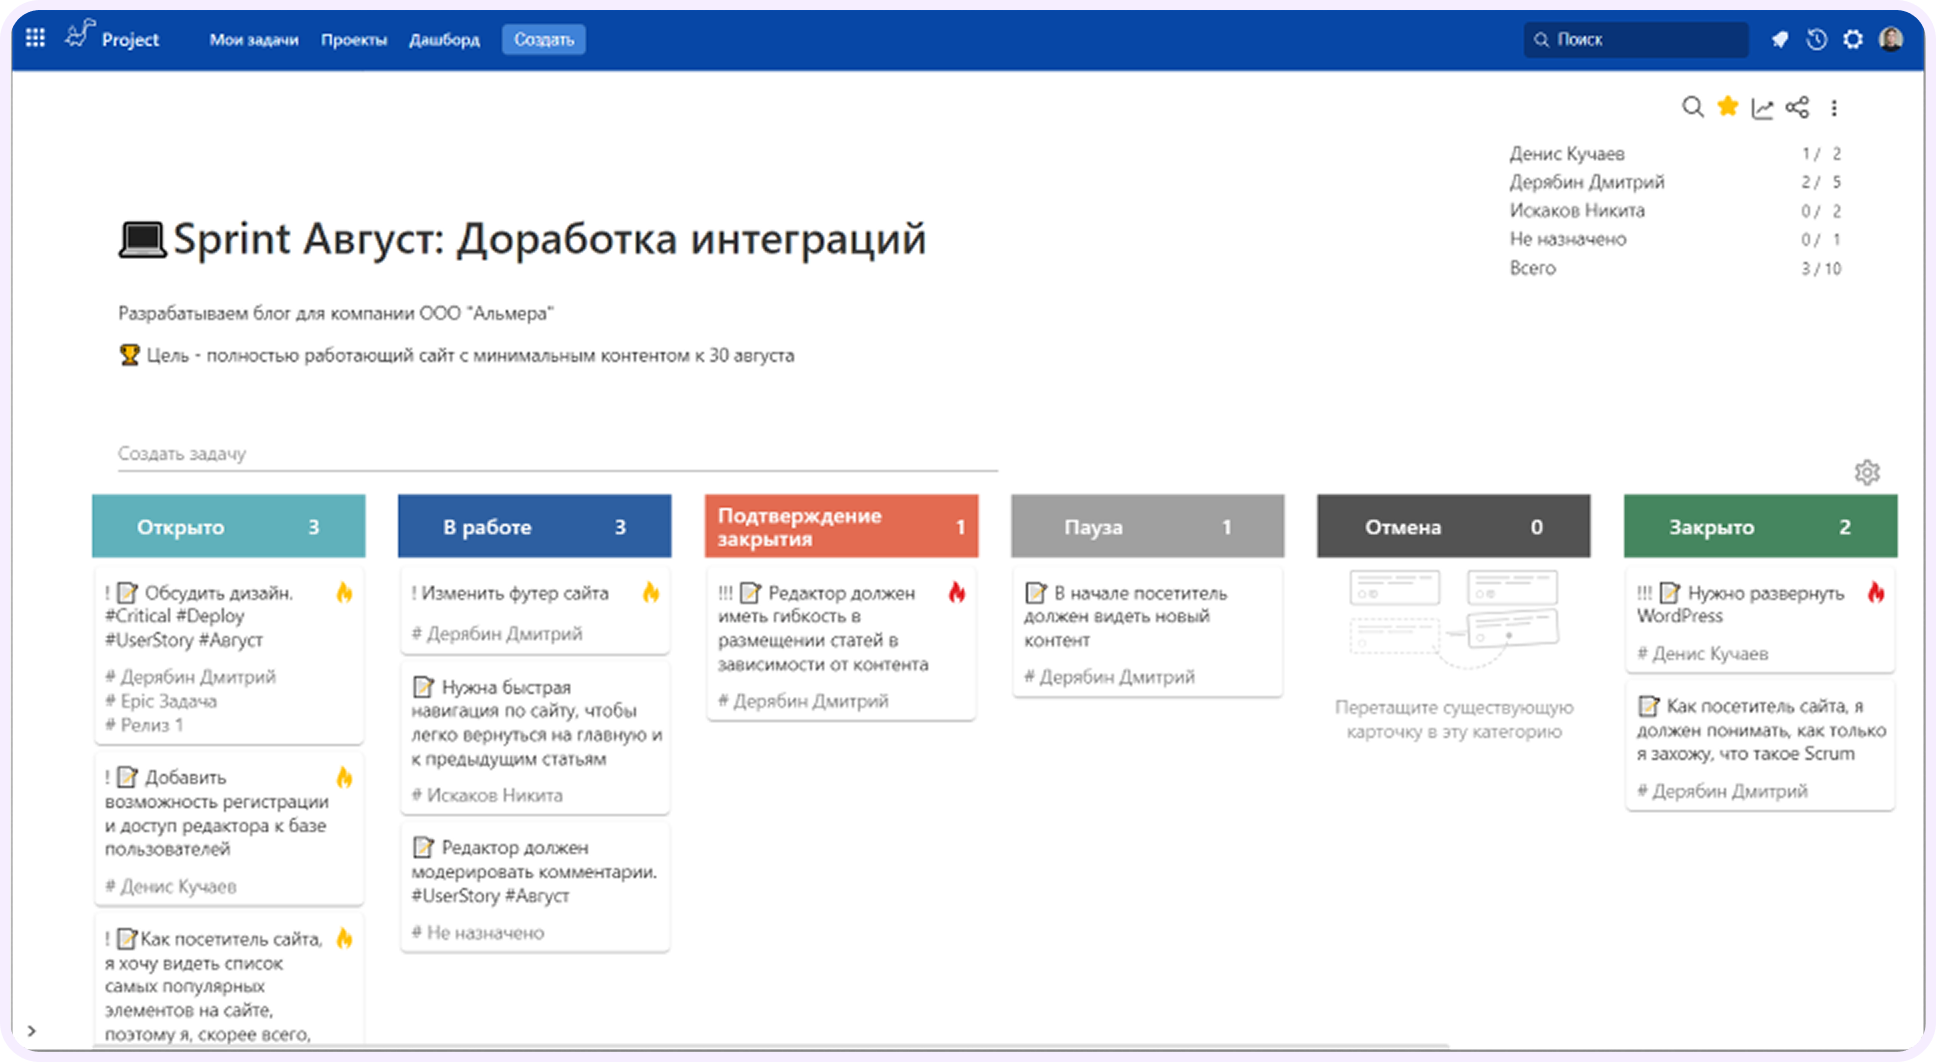The height and width of the screenshot is (1062, 1936).
Task: Click the Создать button
Action: click(x=544, y=40)
